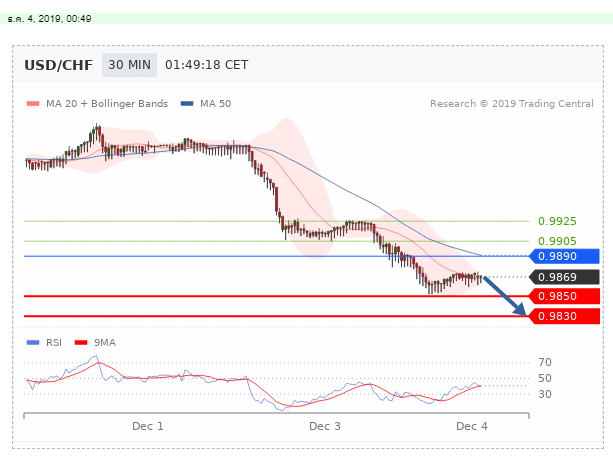This screenshot has height=461, width=613.
Task: Click the RSI 30 axis label
Action: (x=545, y=394)
